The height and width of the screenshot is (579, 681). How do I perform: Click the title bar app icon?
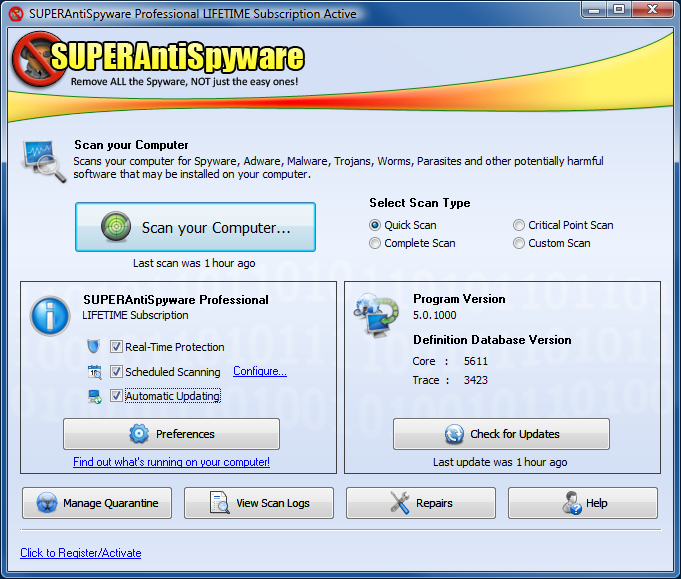tap(16, 14)
